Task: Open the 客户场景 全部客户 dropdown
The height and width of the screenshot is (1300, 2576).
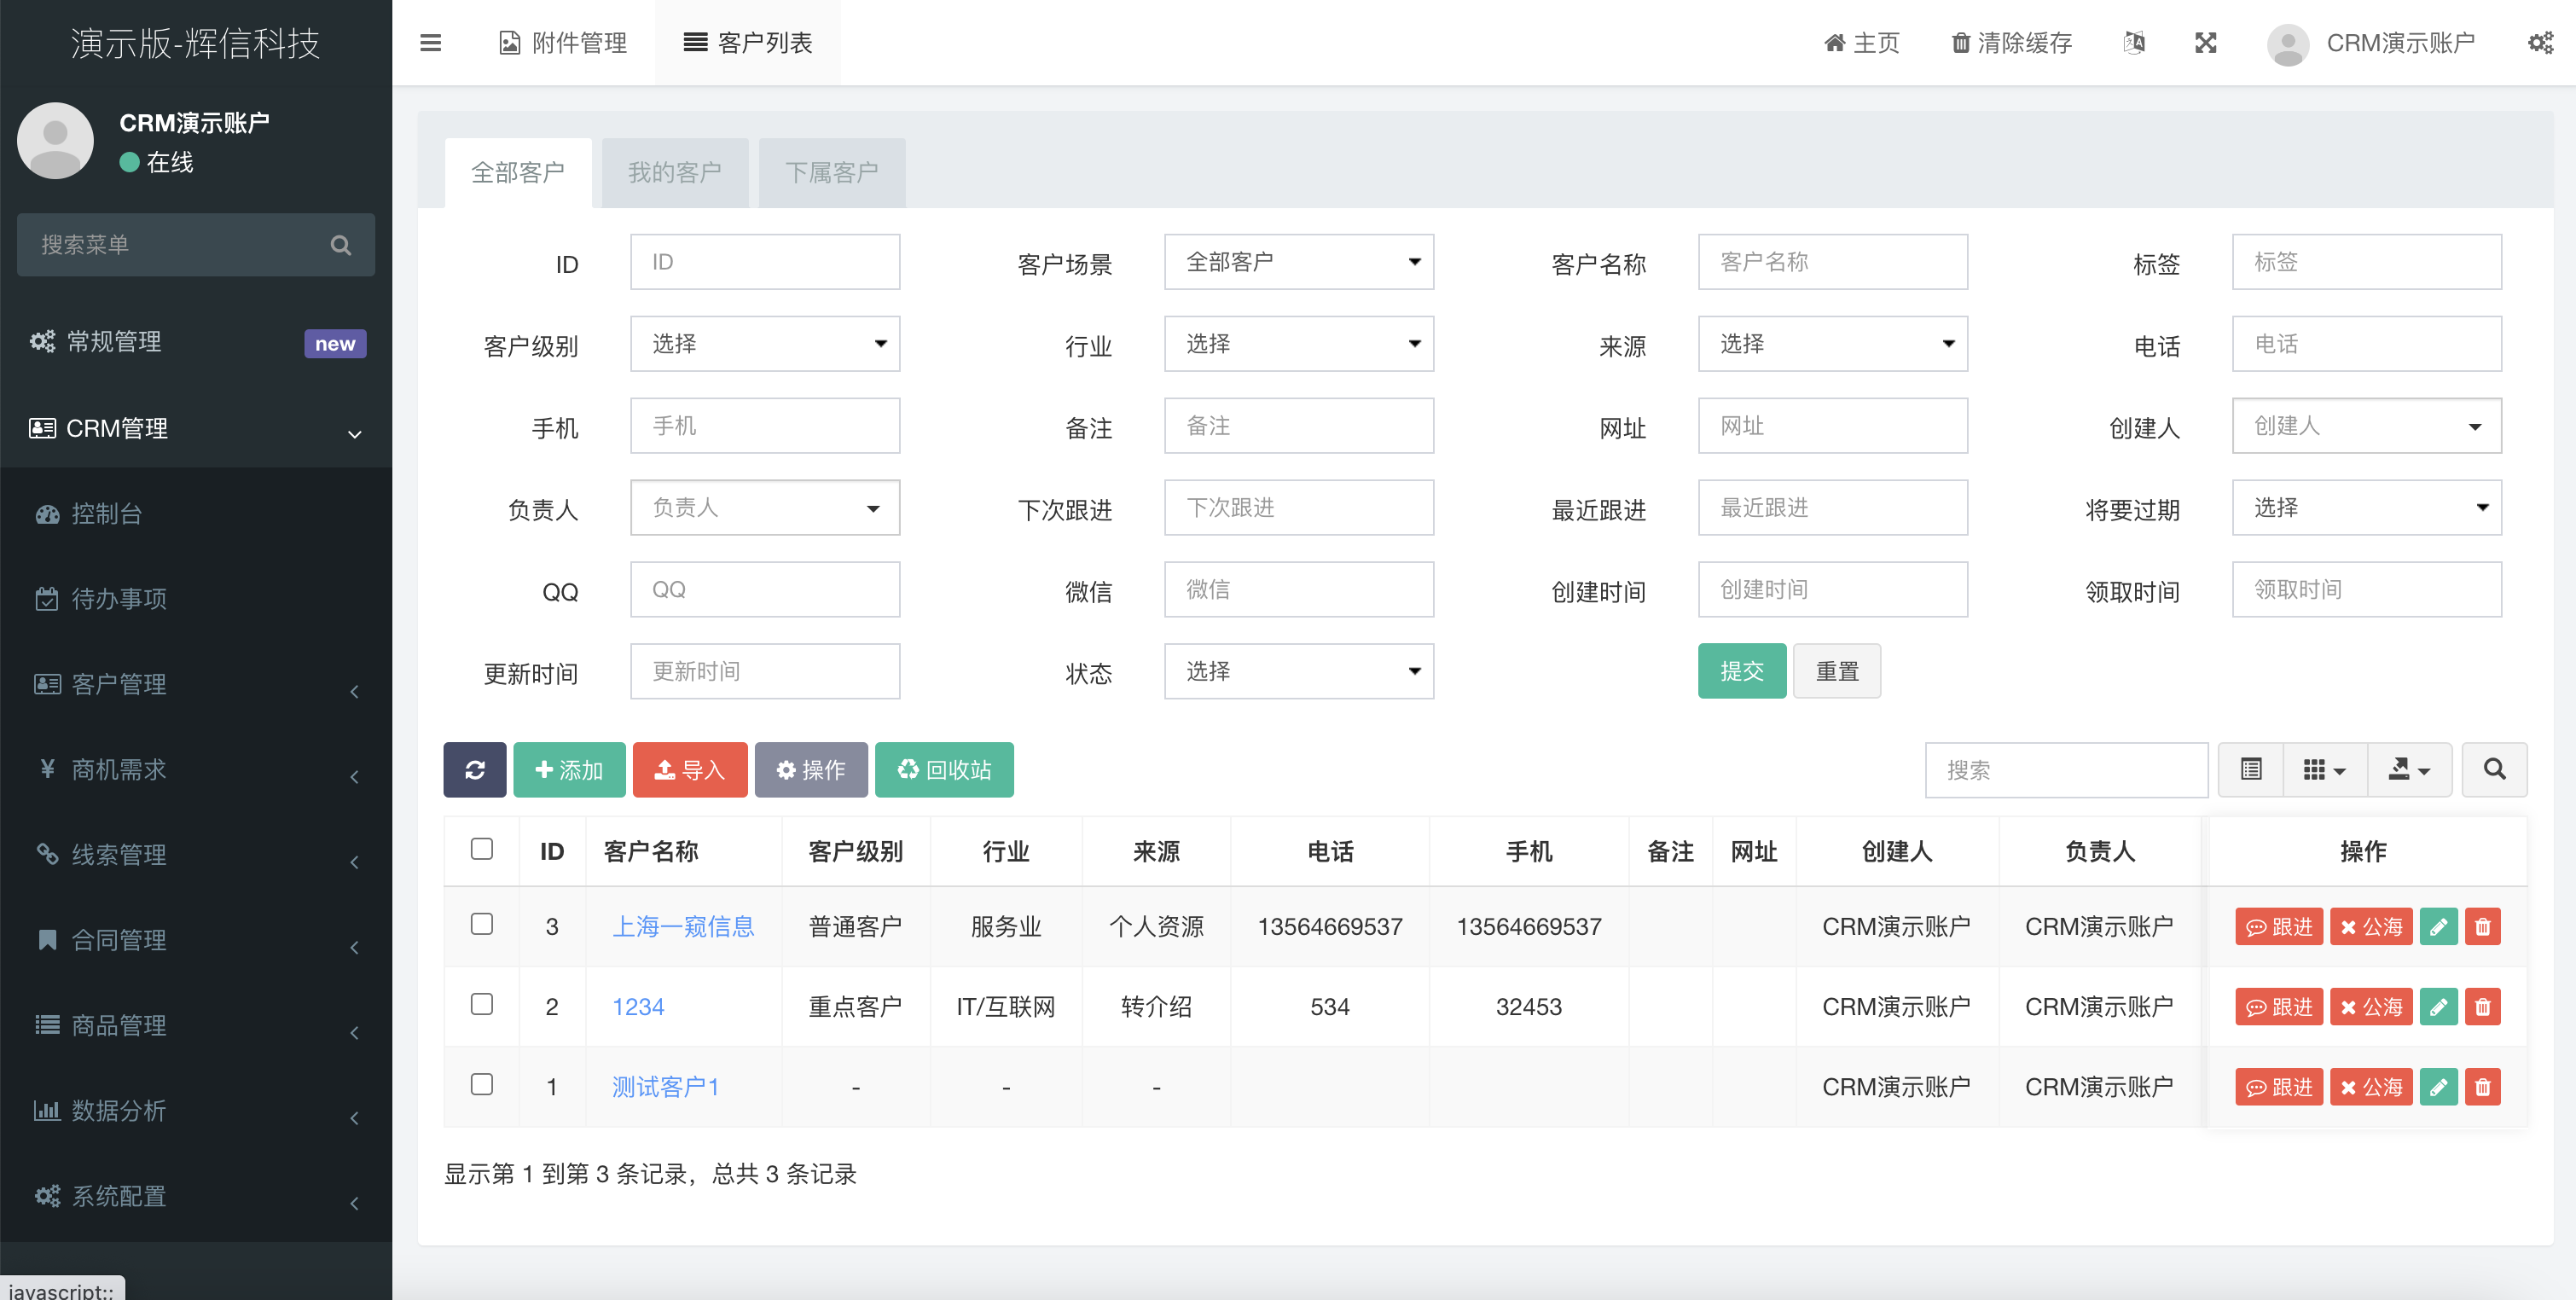Action: click(1298, 262)
